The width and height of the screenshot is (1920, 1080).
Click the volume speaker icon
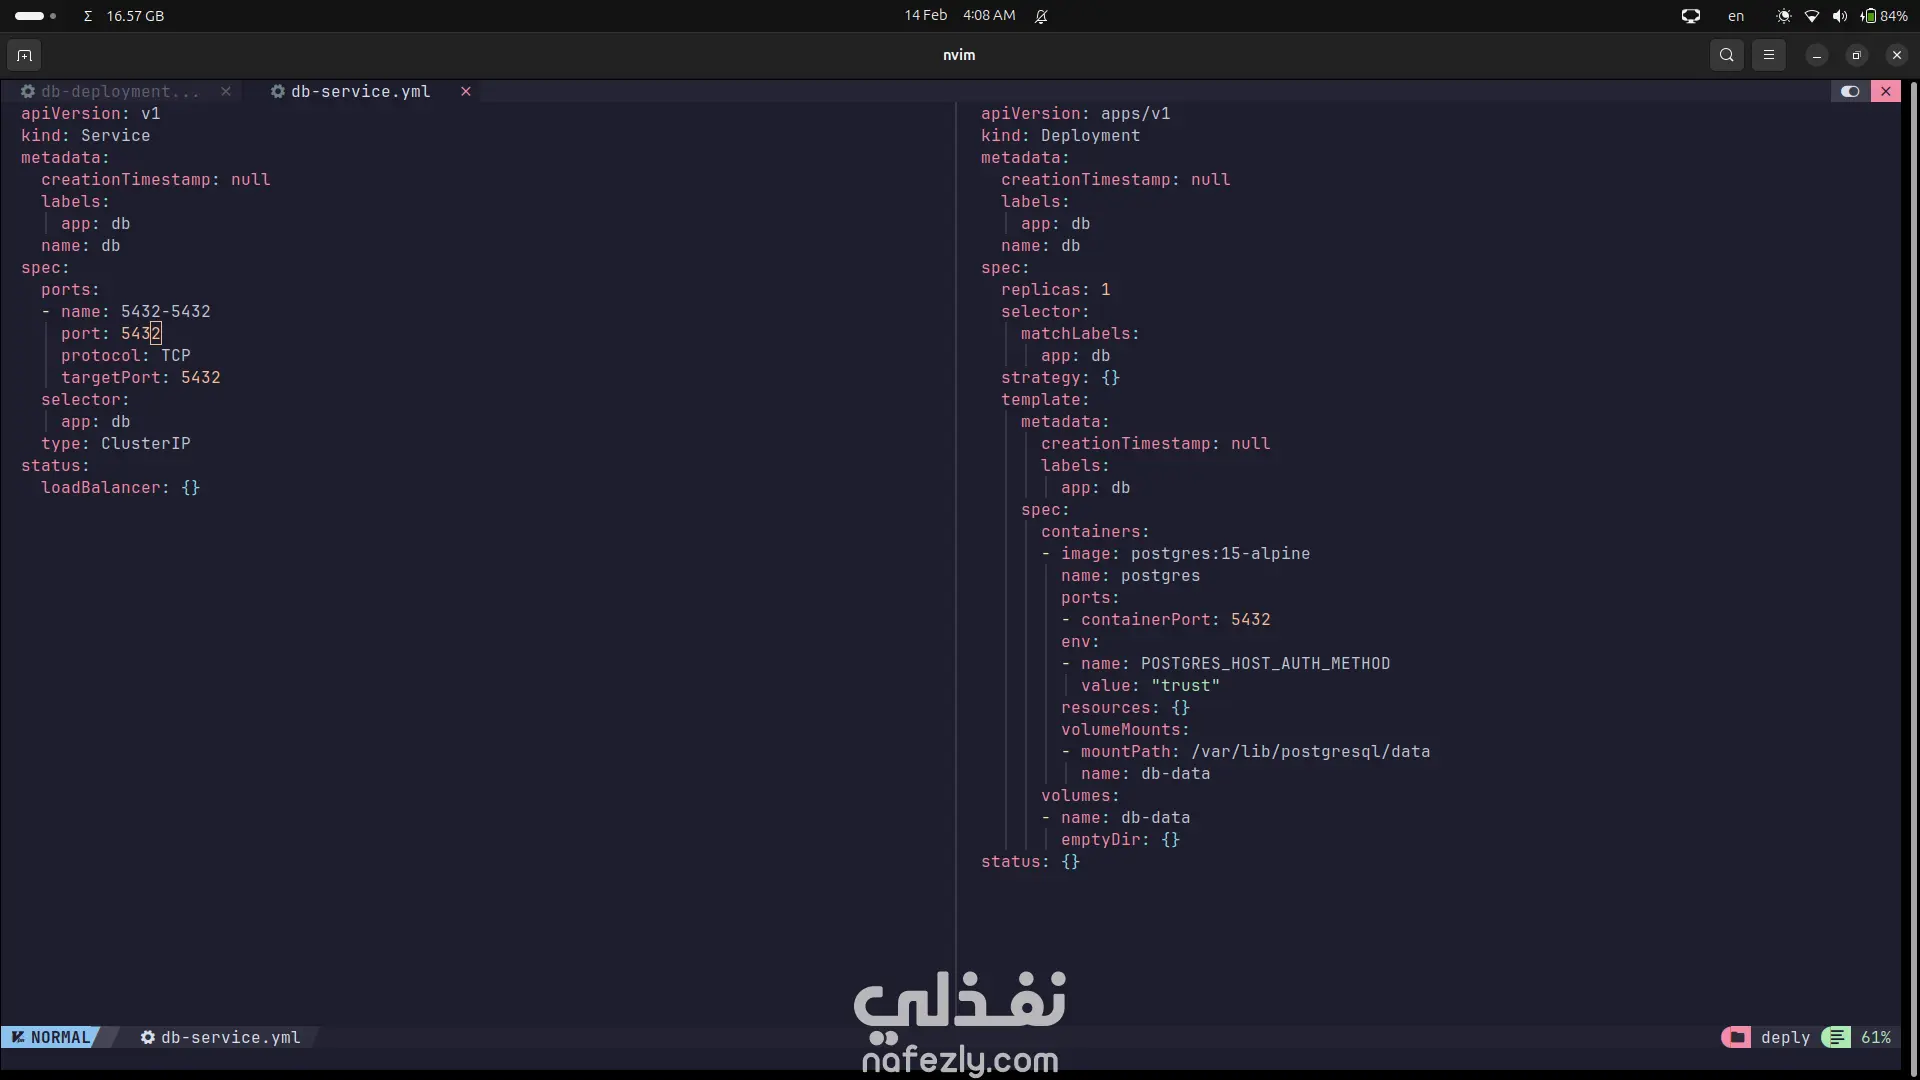tap(1840, 16)
